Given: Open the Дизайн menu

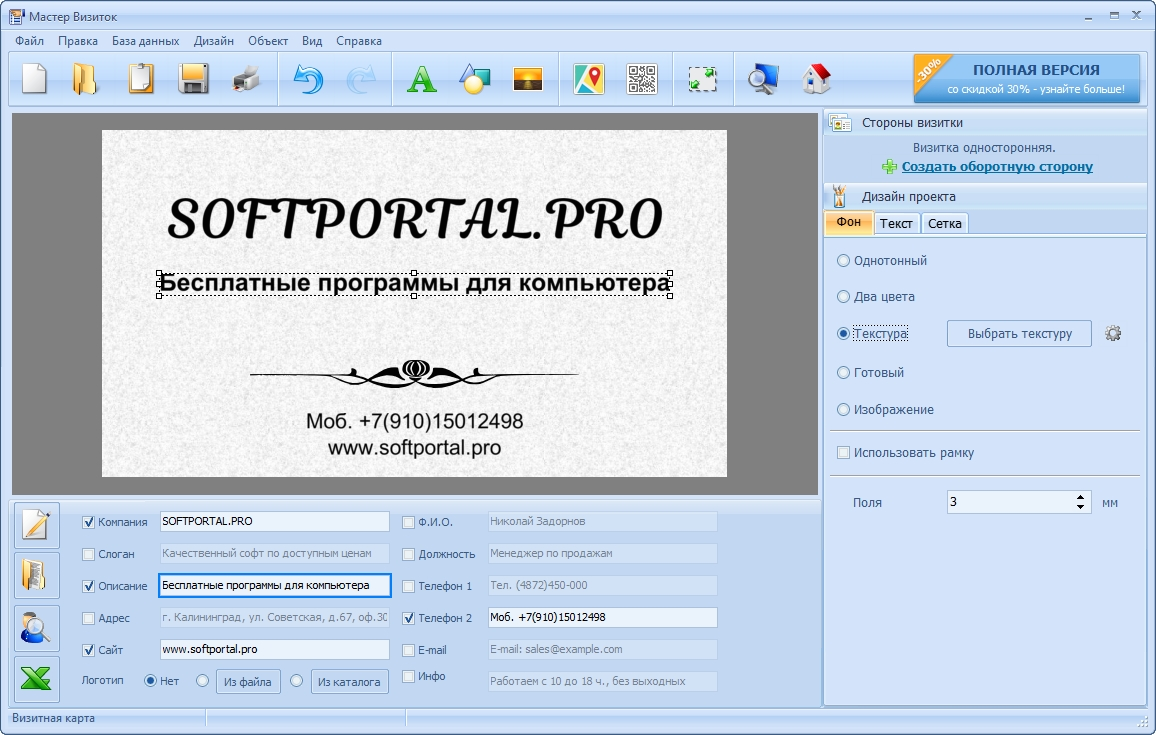Looking at the screenshot, I should coord(214,41).
